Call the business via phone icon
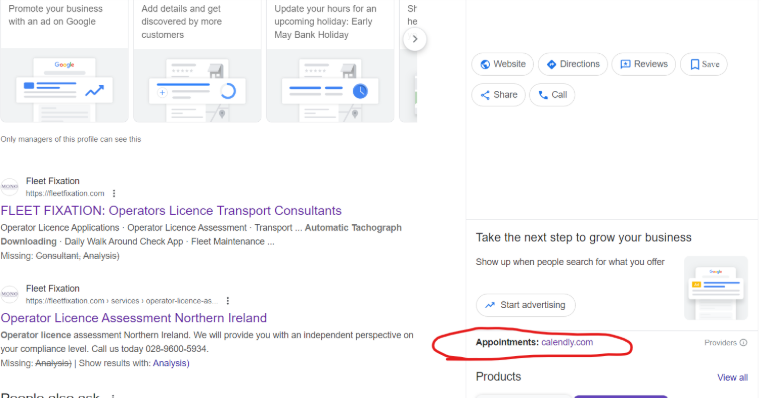 tap(552, 95)
